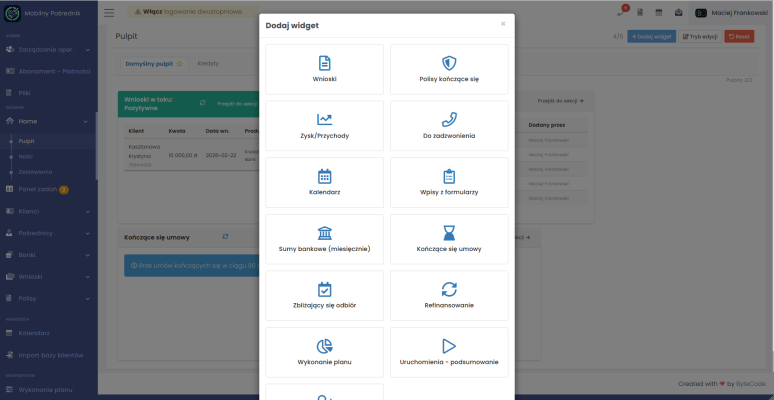
Task: Close the Dodaj widget dialog
Action: [x=503, y=24]
